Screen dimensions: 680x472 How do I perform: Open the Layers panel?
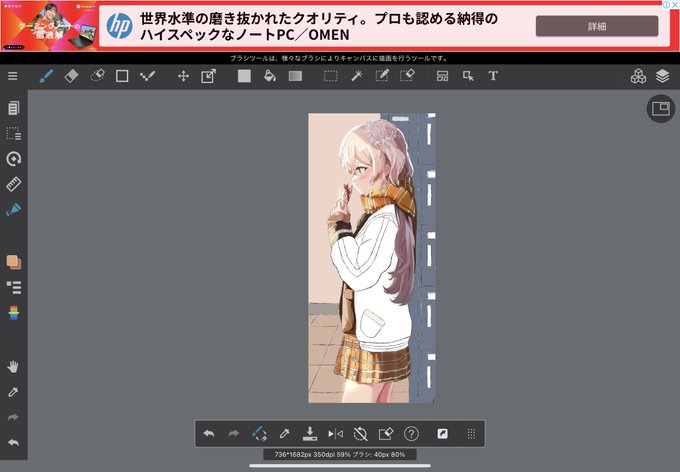pos(663,76)
